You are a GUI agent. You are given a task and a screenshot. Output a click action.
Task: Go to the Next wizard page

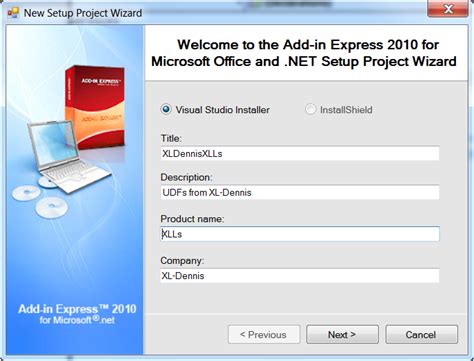pos(342,334)
